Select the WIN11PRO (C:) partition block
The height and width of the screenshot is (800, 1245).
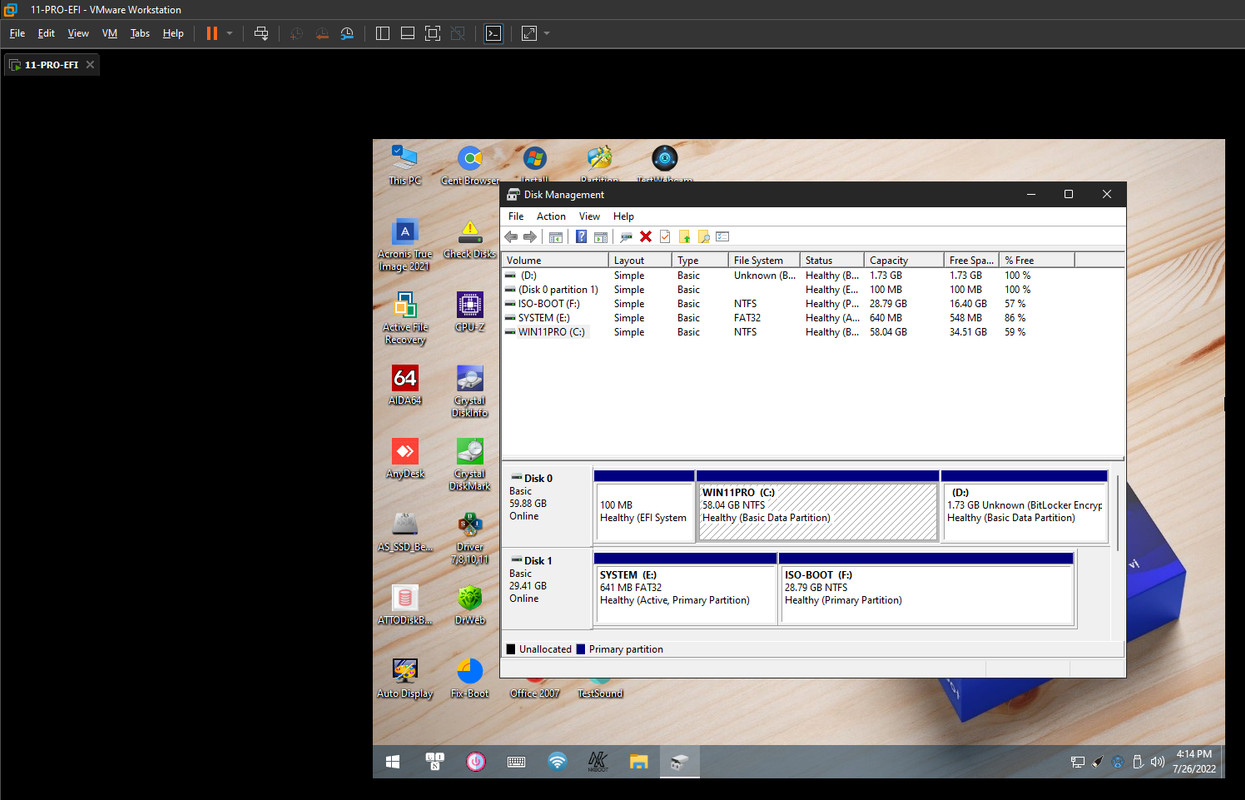tap(818, 506)
